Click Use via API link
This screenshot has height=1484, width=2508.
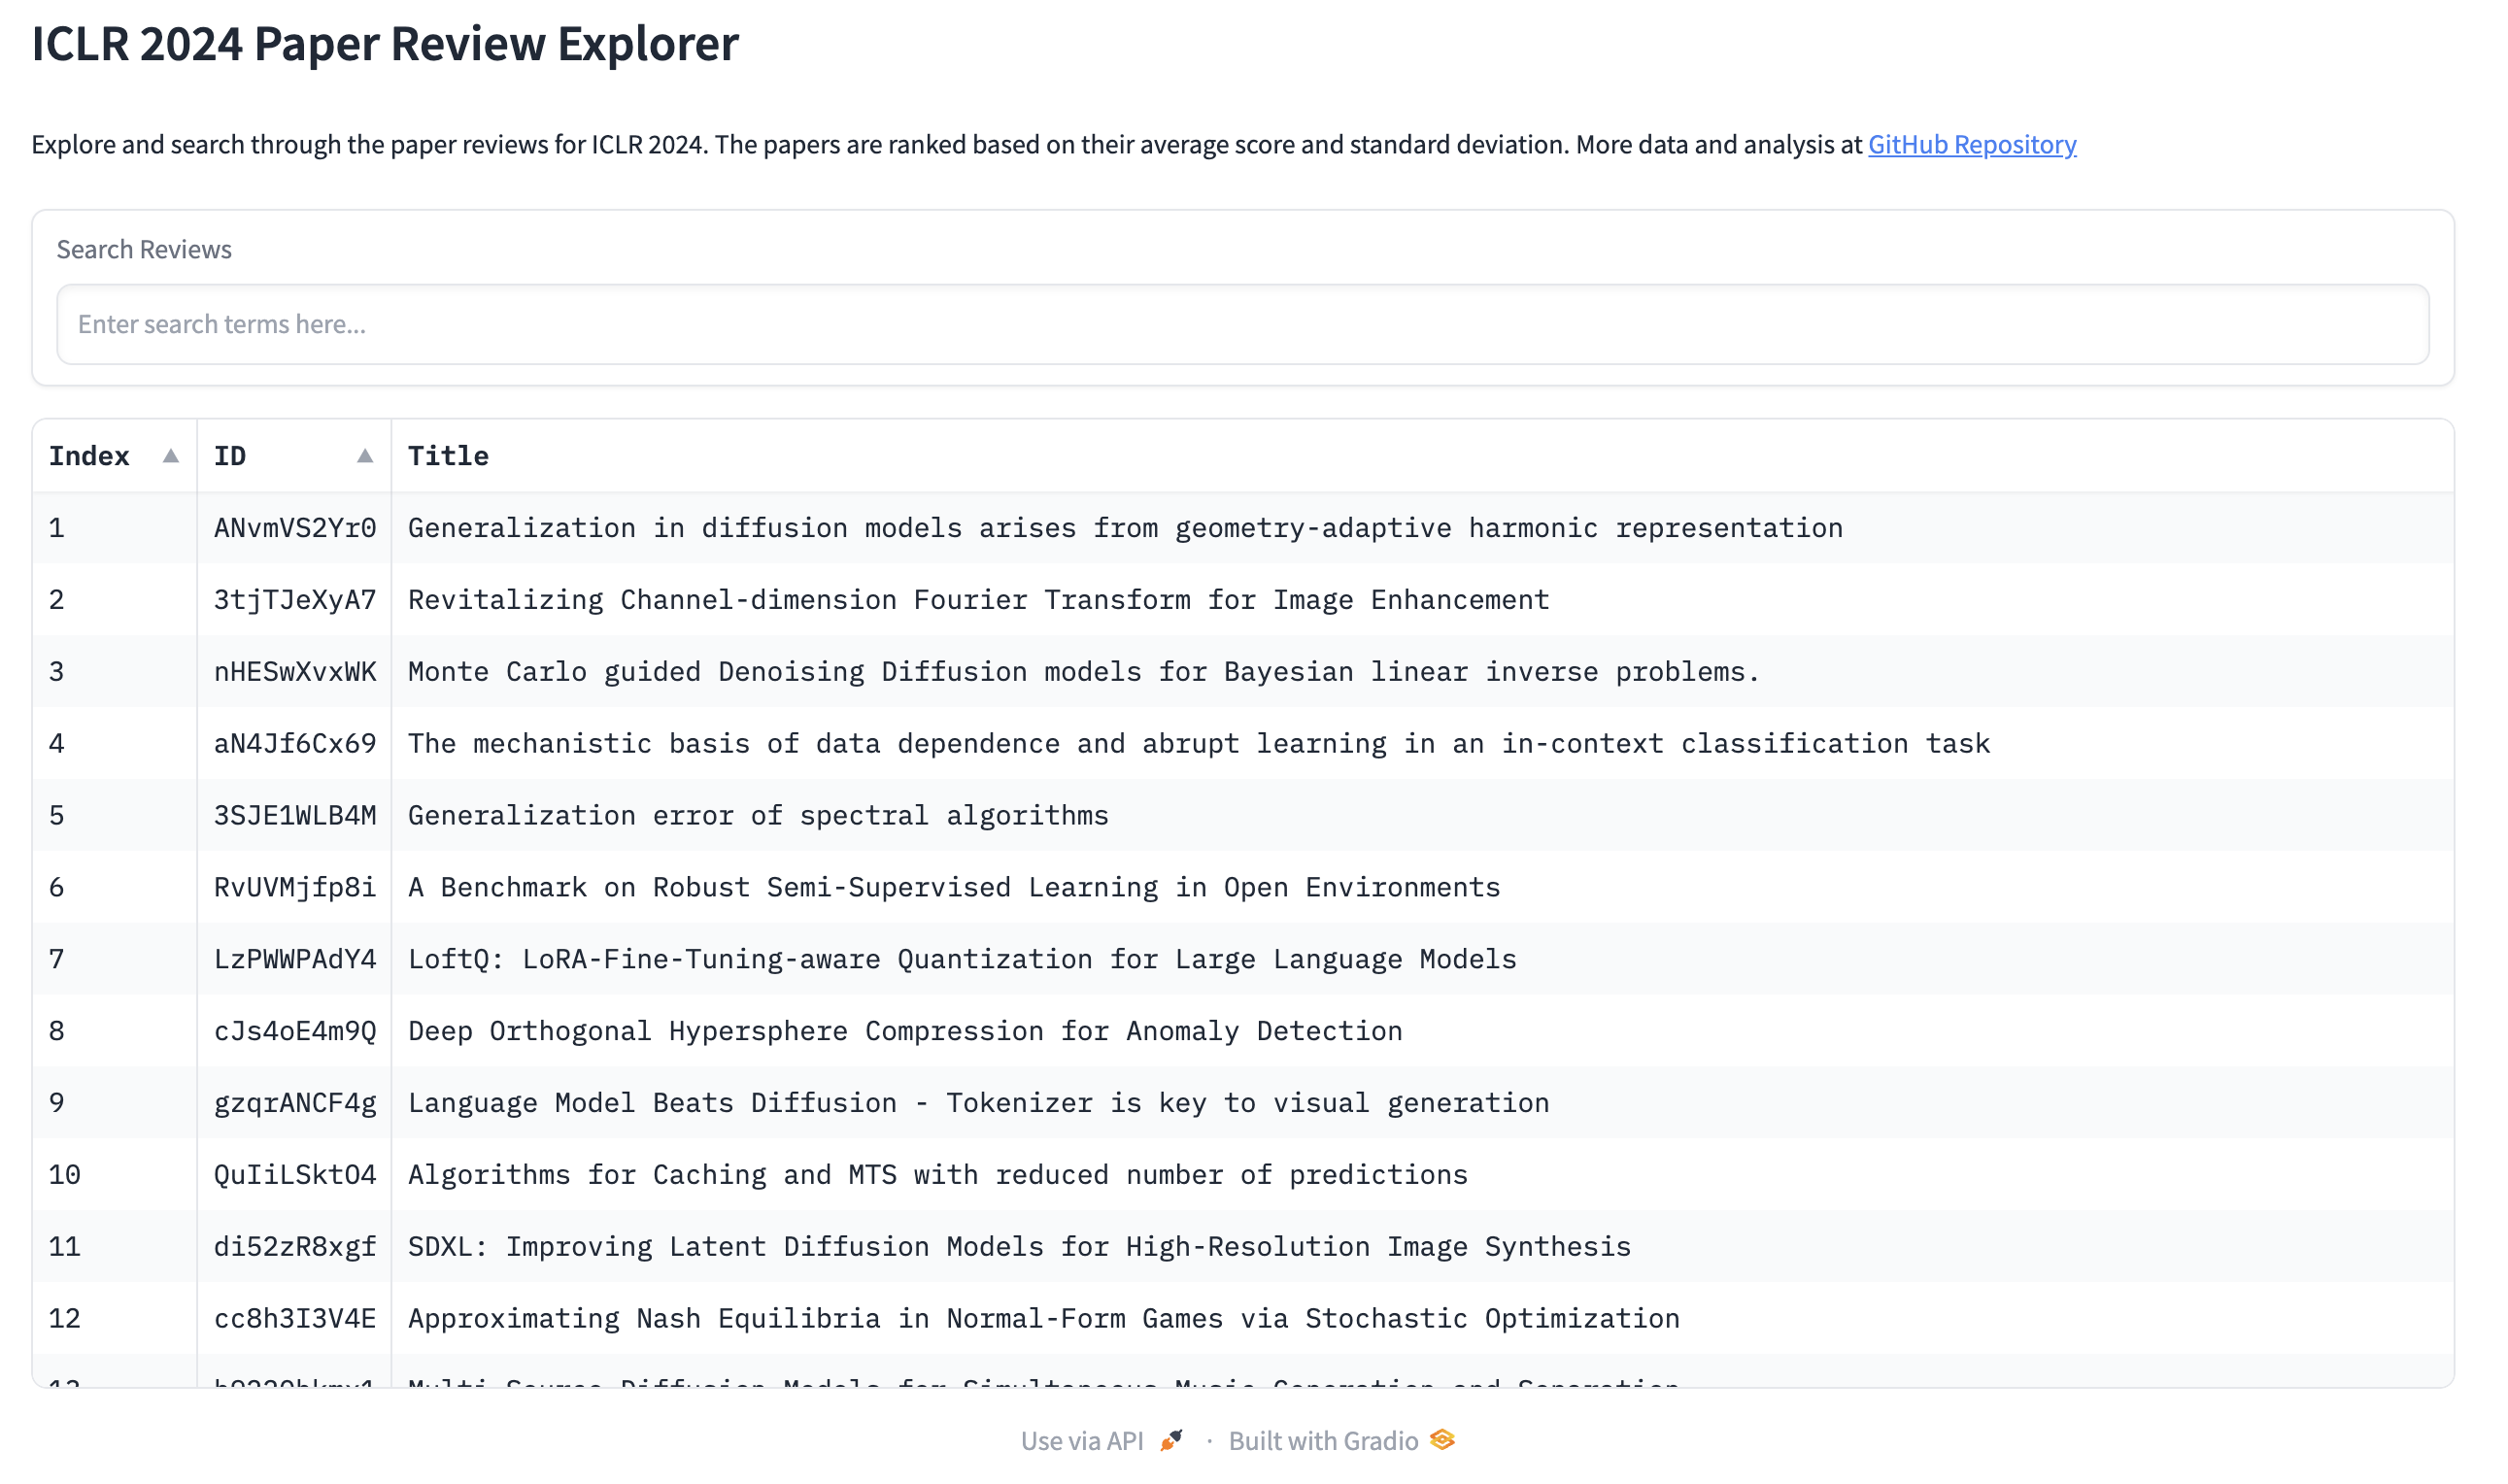(x=1081, y=1441)
